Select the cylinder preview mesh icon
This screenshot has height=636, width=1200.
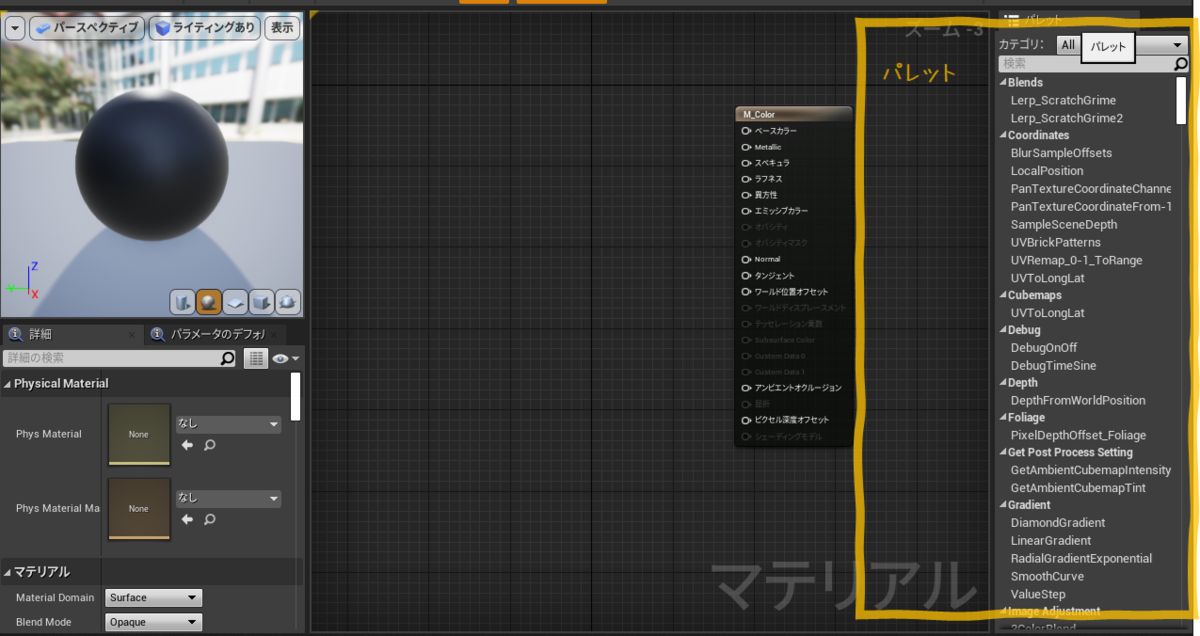tap(183, 302)
